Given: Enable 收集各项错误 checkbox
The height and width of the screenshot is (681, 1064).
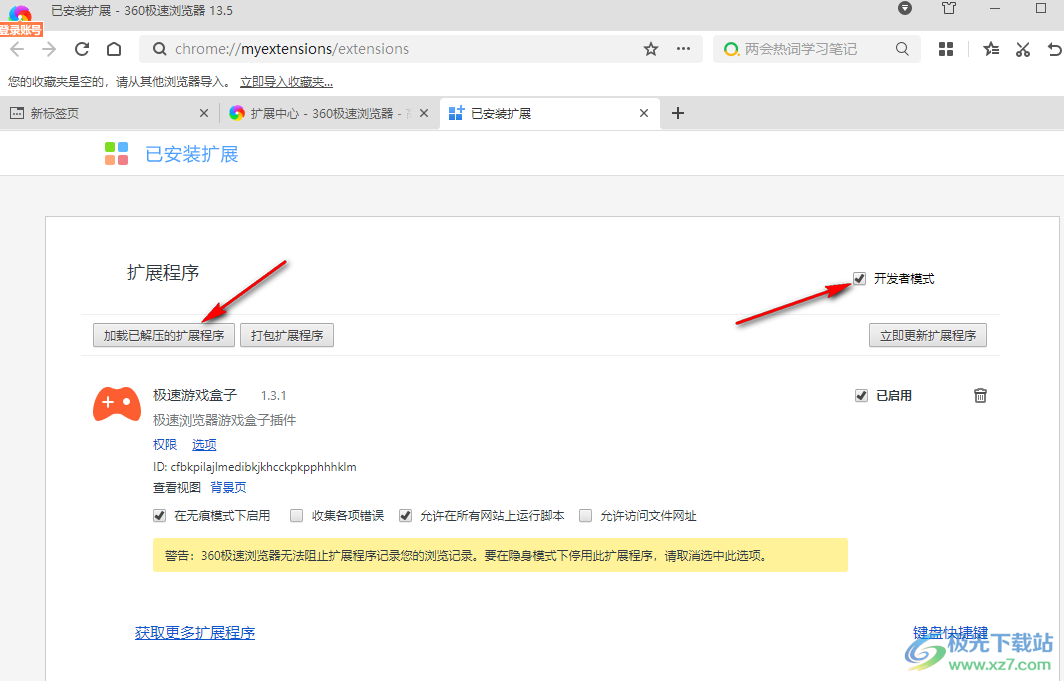Looking at the screenshot, I should point(297,515).
